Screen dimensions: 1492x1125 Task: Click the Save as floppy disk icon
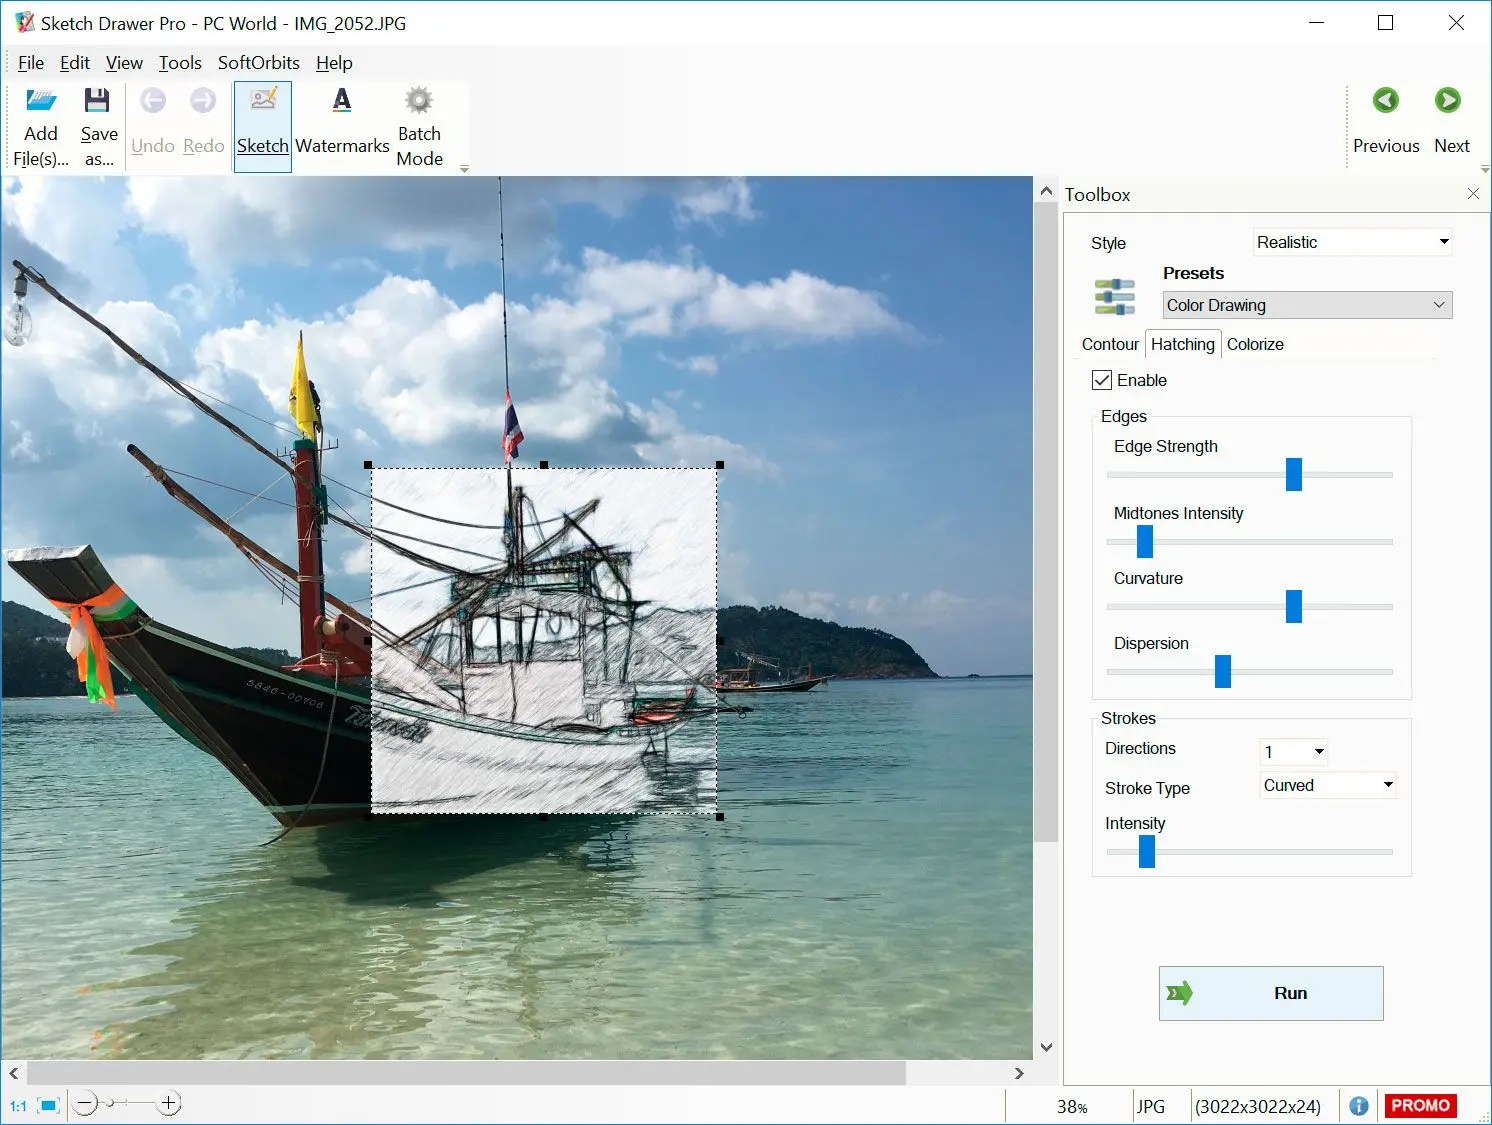point(97,102)
